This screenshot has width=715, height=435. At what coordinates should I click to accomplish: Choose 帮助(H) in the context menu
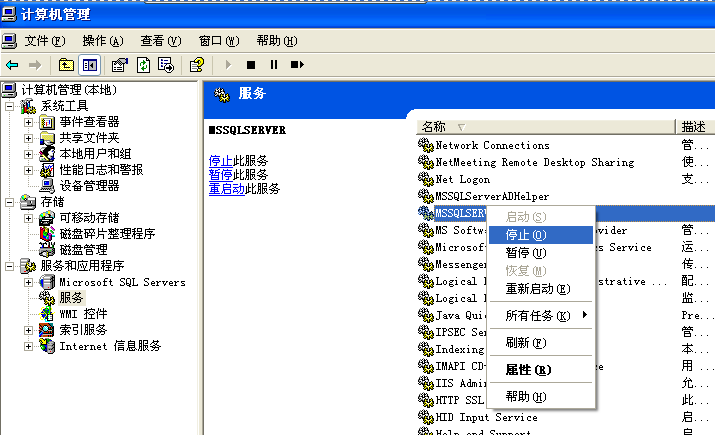pyautogui.click(x=541, y=397)
